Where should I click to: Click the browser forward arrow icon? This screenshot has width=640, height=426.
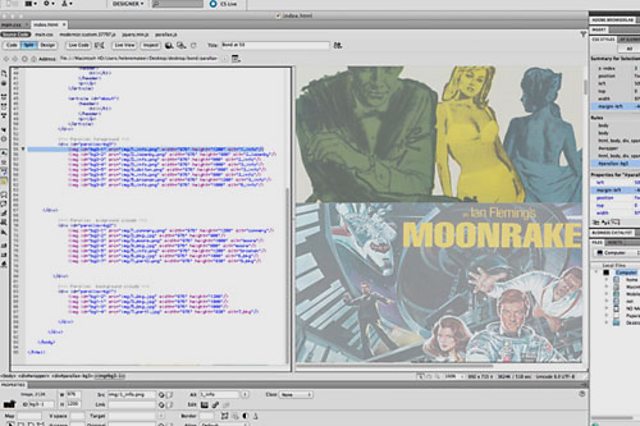click(15, 59)
